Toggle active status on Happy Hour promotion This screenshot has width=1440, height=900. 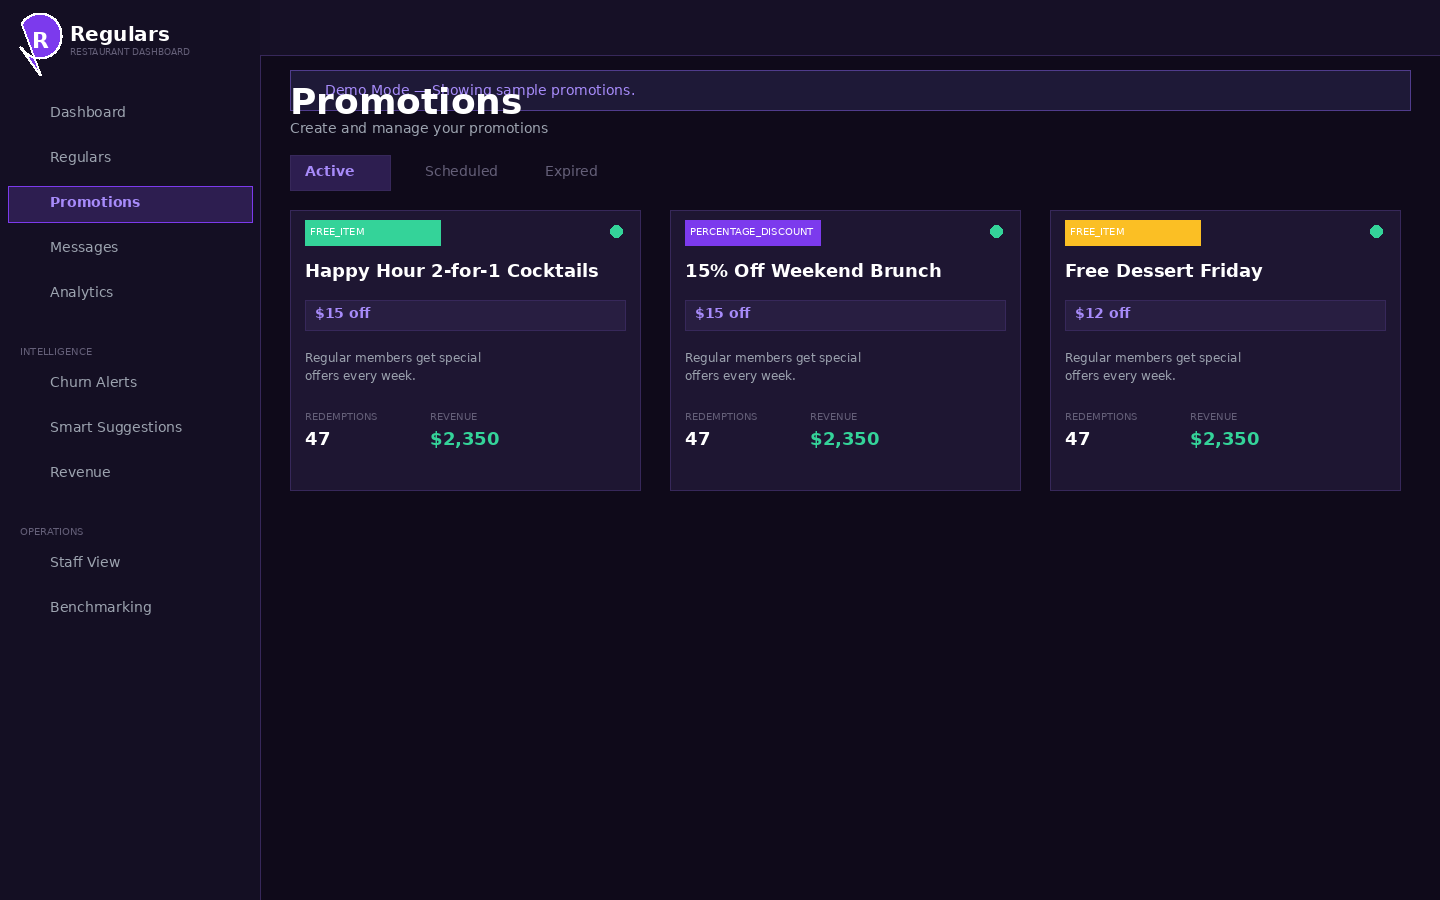pyautogui.click(x=616, y=231)
